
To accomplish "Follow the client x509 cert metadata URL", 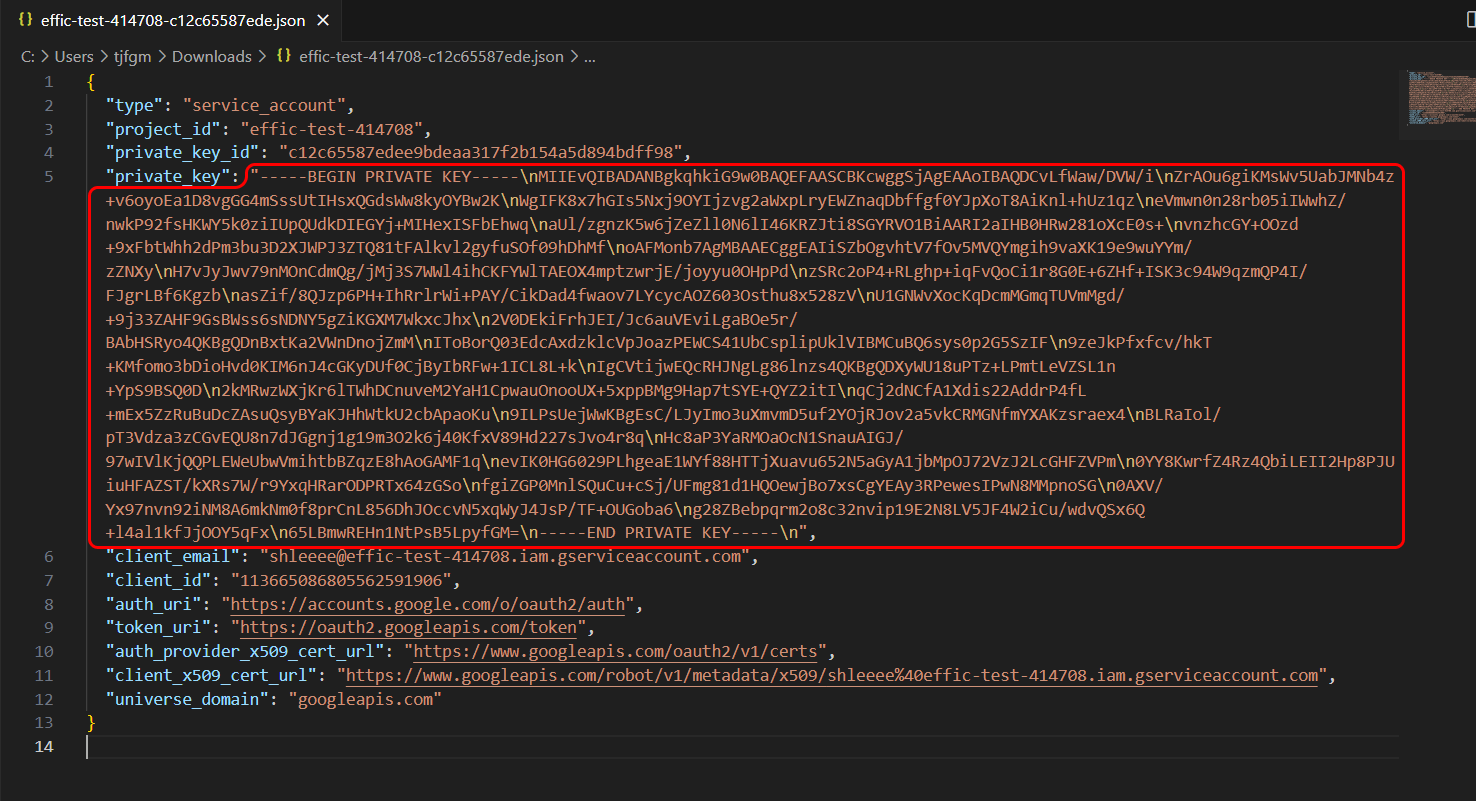I will point(831,676).
